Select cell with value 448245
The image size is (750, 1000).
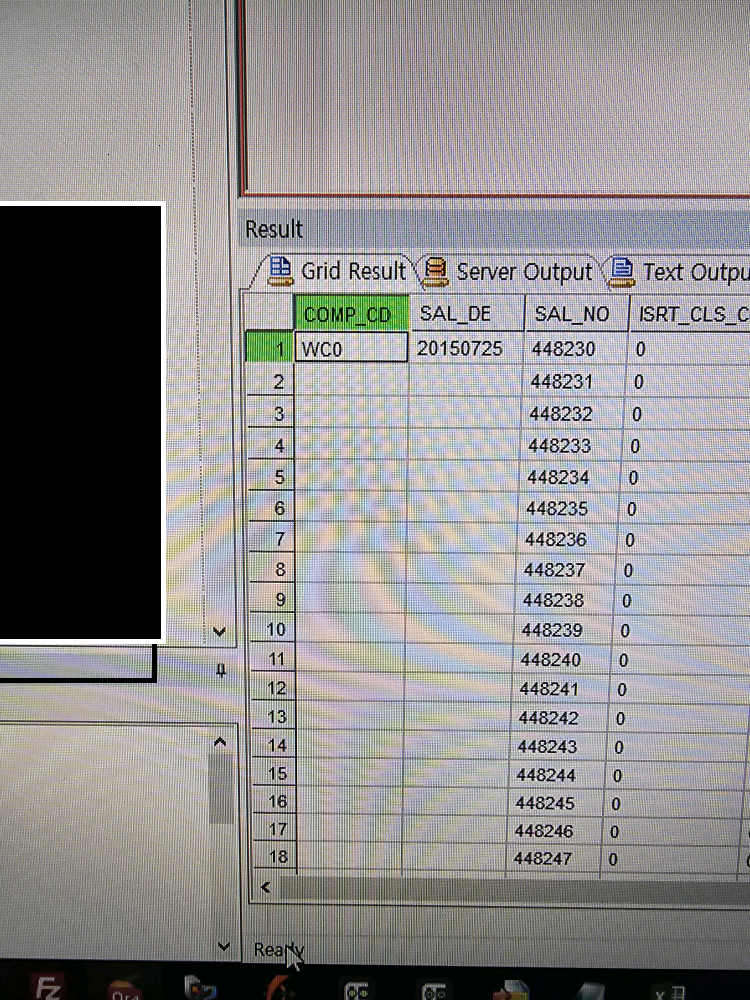[555, 803]
